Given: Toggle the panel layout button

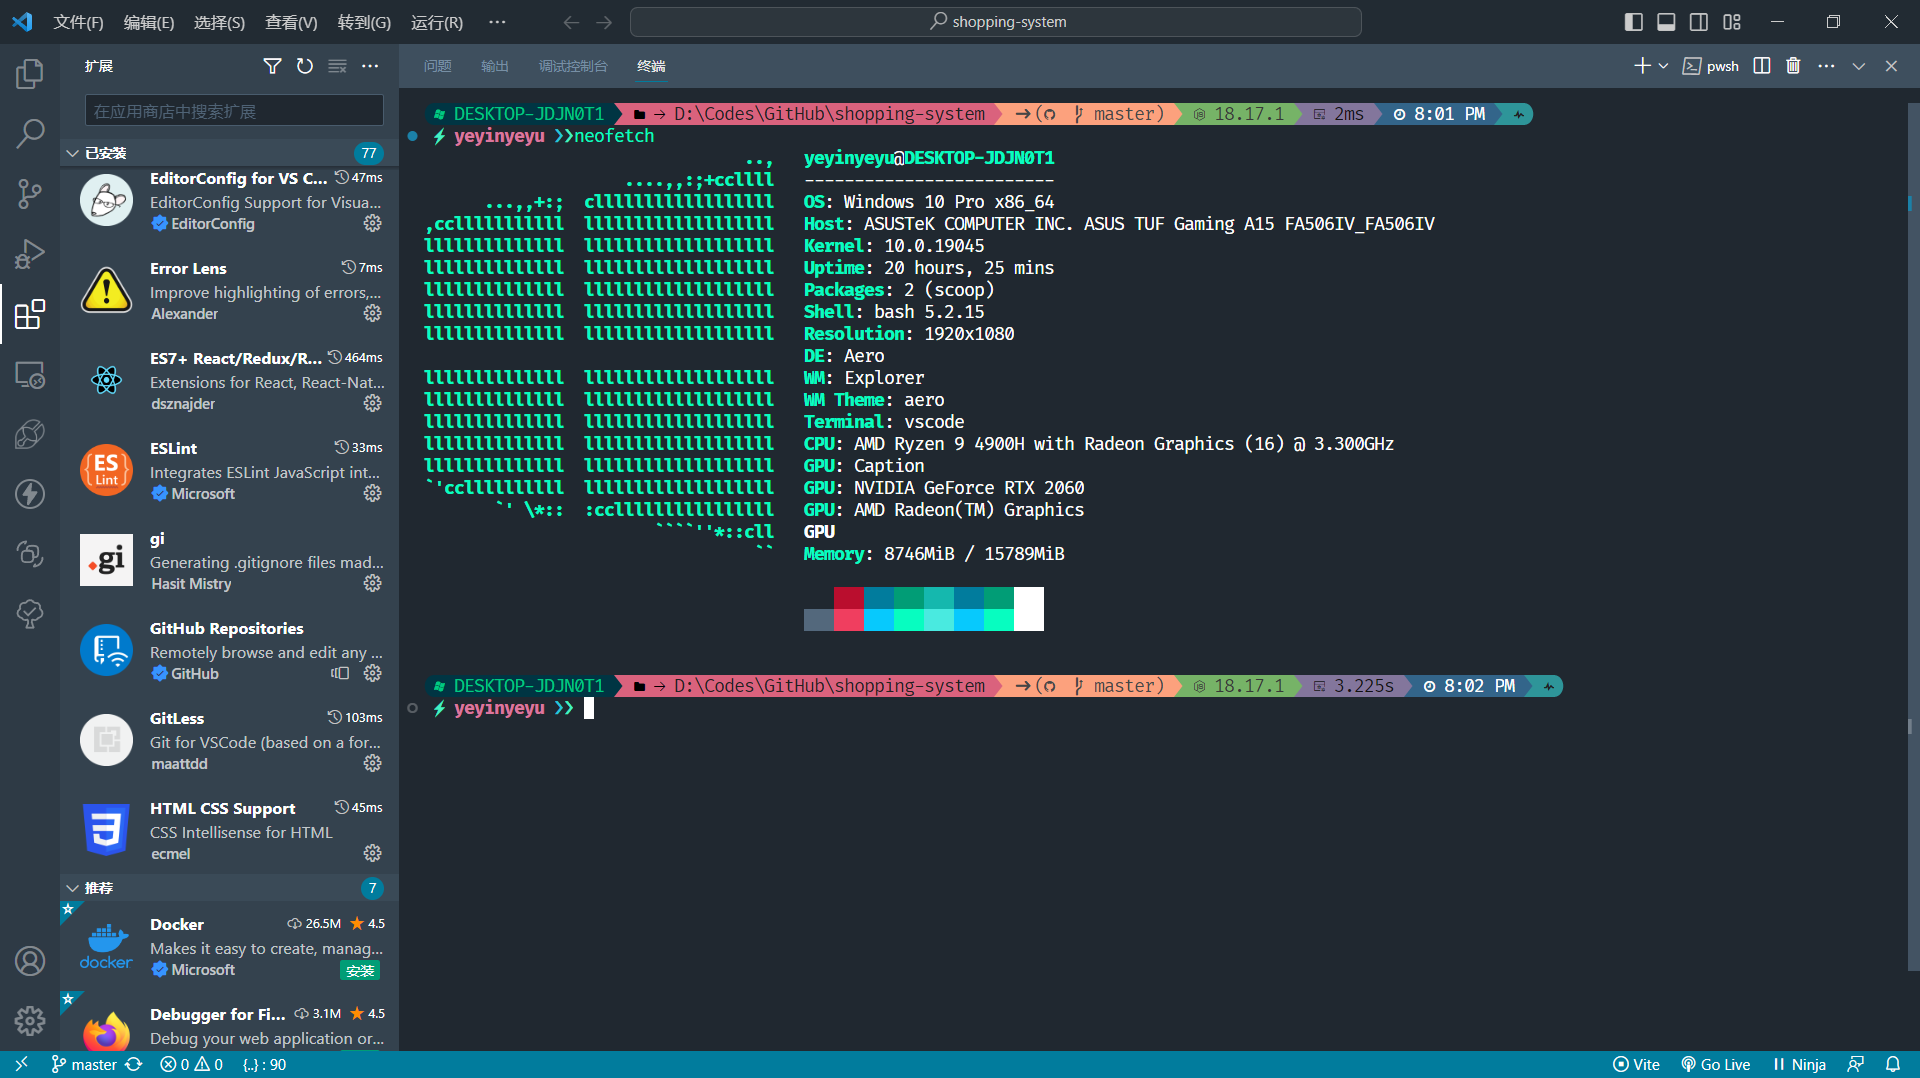Looking at the screenshot, I should [x=1666, y=22].
